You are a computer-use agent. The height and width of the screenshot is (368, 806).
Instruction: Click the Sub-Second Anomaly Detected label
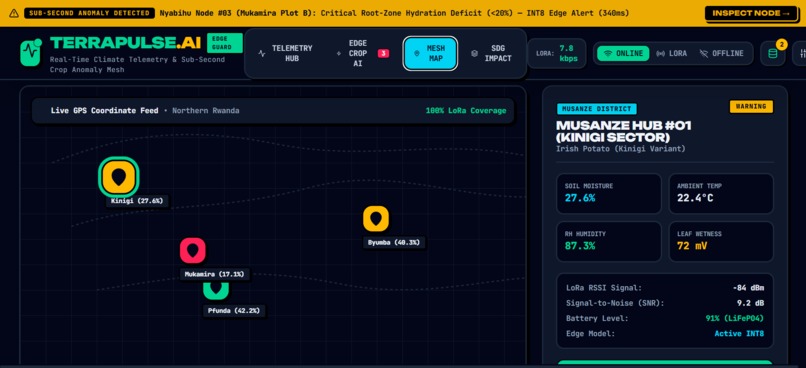click(89, 13)
